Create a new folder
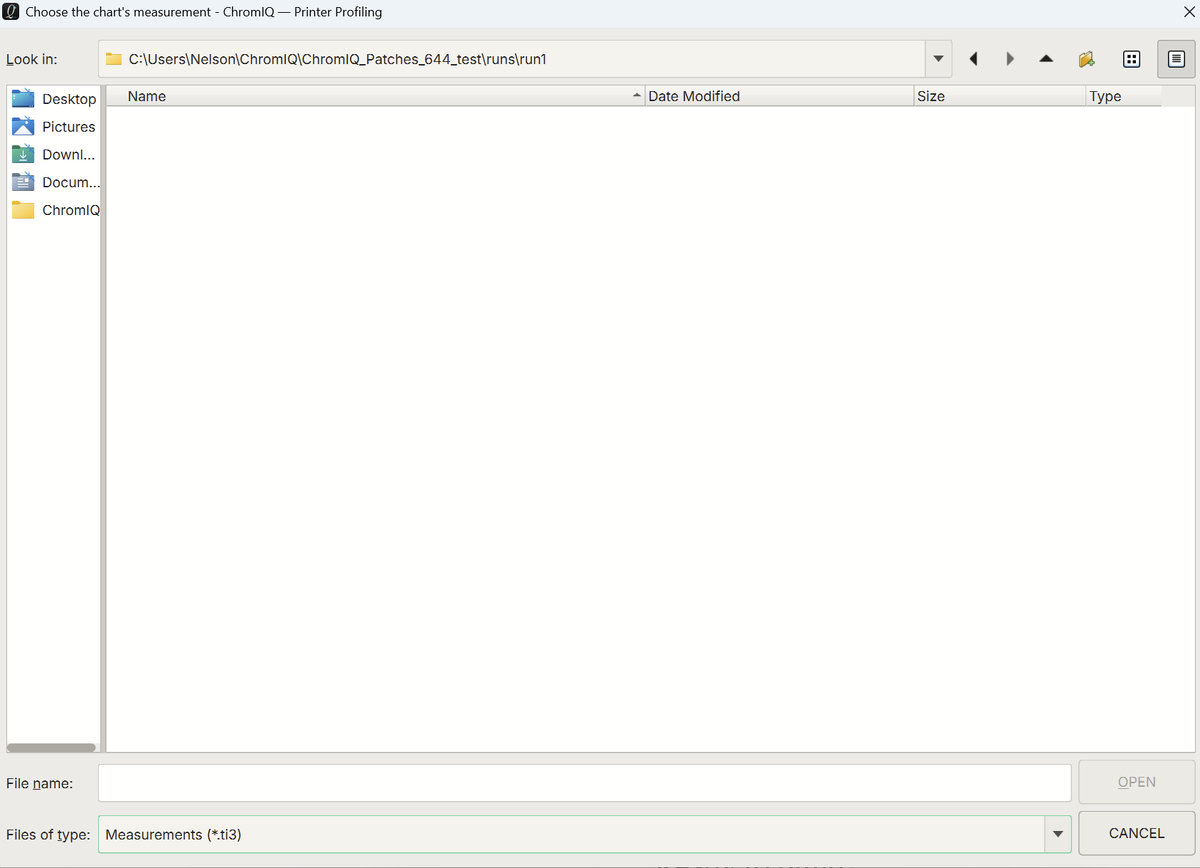The width and height of the screenshot is (1200, 868). (x=1087, y=59)
